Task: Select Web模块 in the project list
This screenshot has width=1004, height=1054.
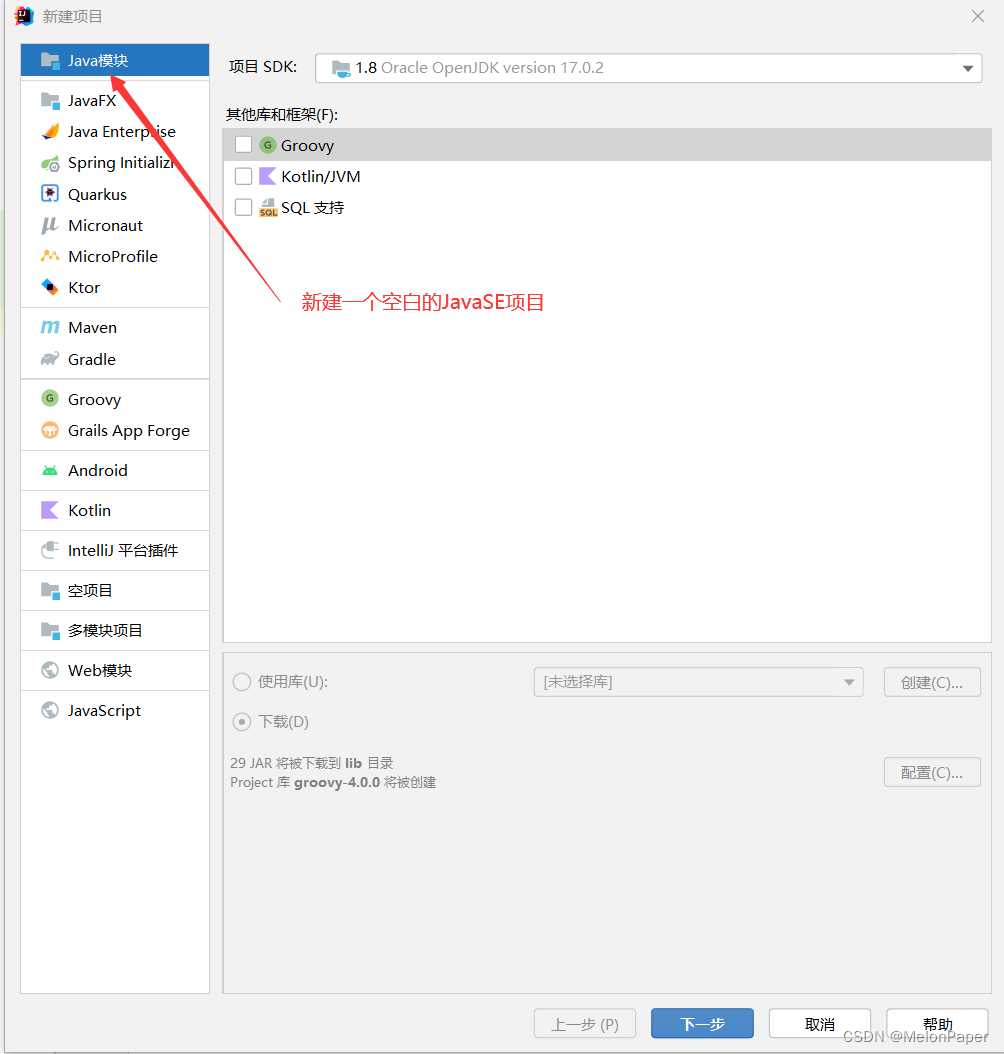Action: coord(115,670)
